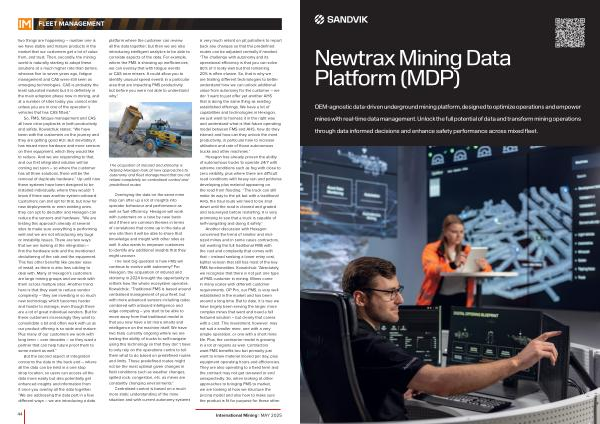Click the orange IM magazine logo

point(25,24)
